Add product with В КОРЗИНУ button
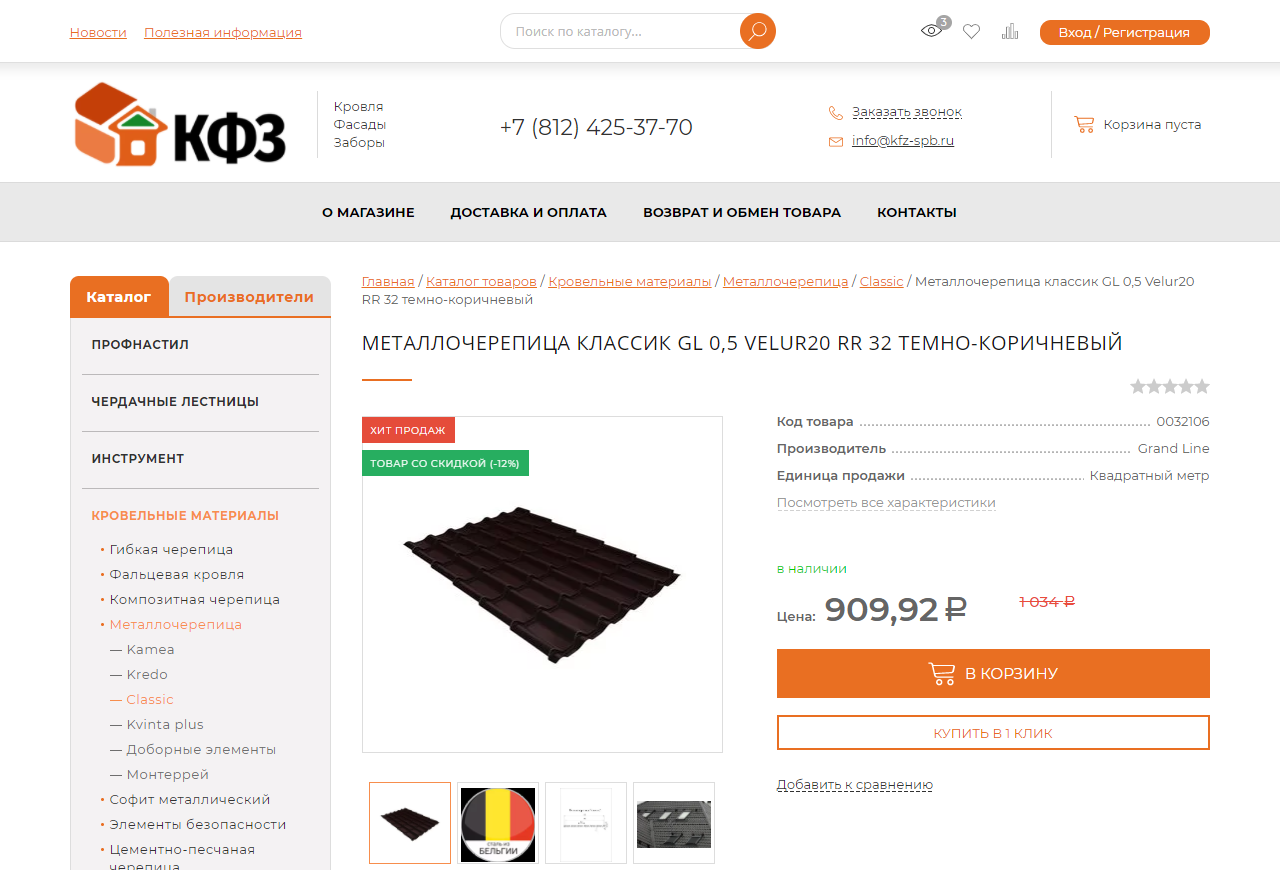This screenshot has width=1280, height=870. (993, 673)
